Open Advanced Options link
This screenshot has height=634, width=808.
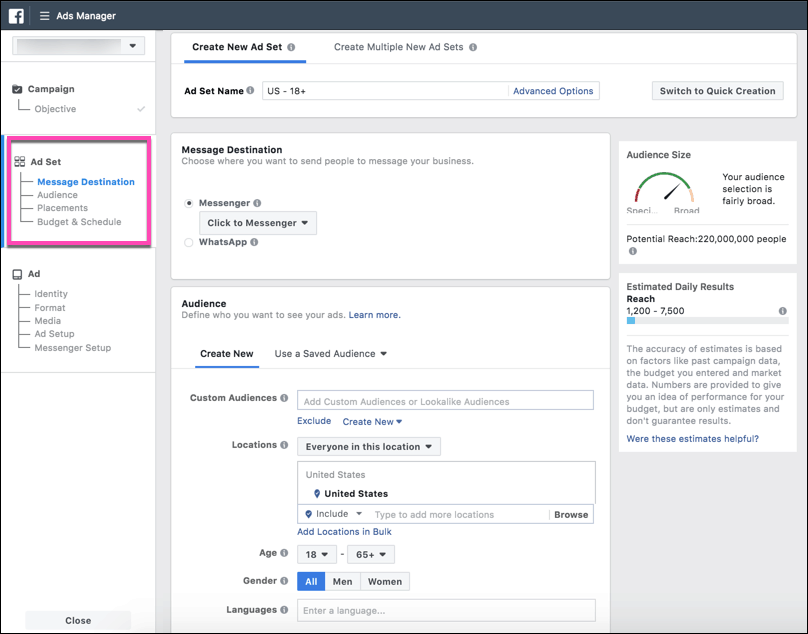click(553, 91)
